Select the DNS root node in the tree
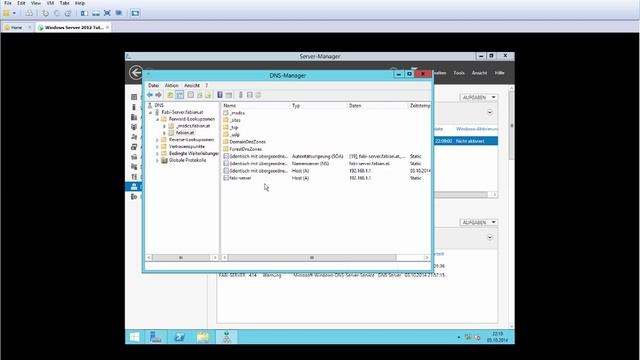This screenshot has width=640, height=360. pos(159,105)
